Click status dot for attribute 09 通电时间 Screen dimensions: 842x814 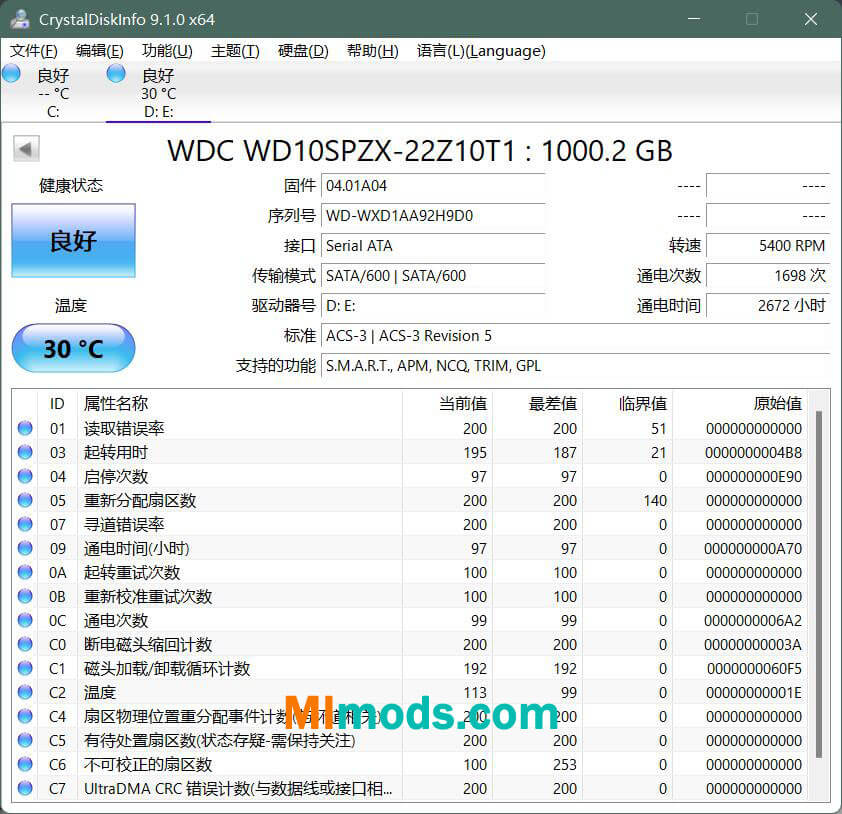[25, 548]
